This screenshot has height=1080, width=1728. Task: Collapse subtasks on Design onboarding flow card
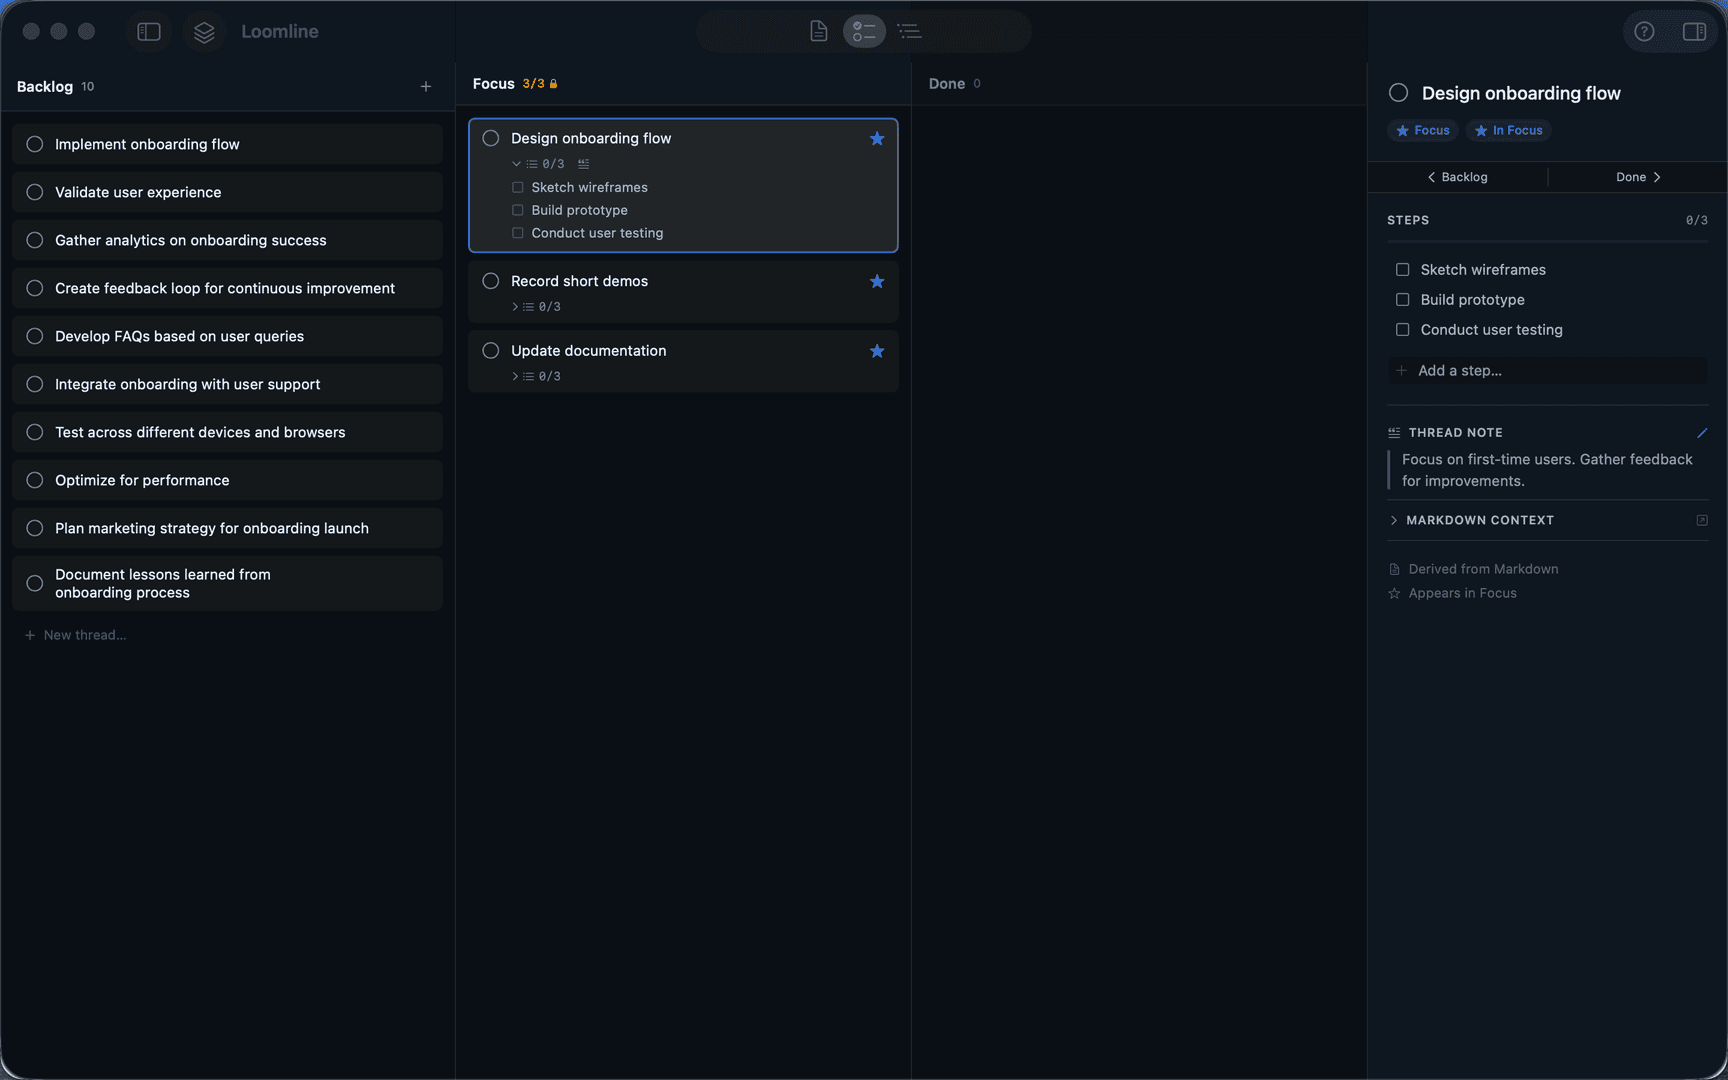pos(516,163)
